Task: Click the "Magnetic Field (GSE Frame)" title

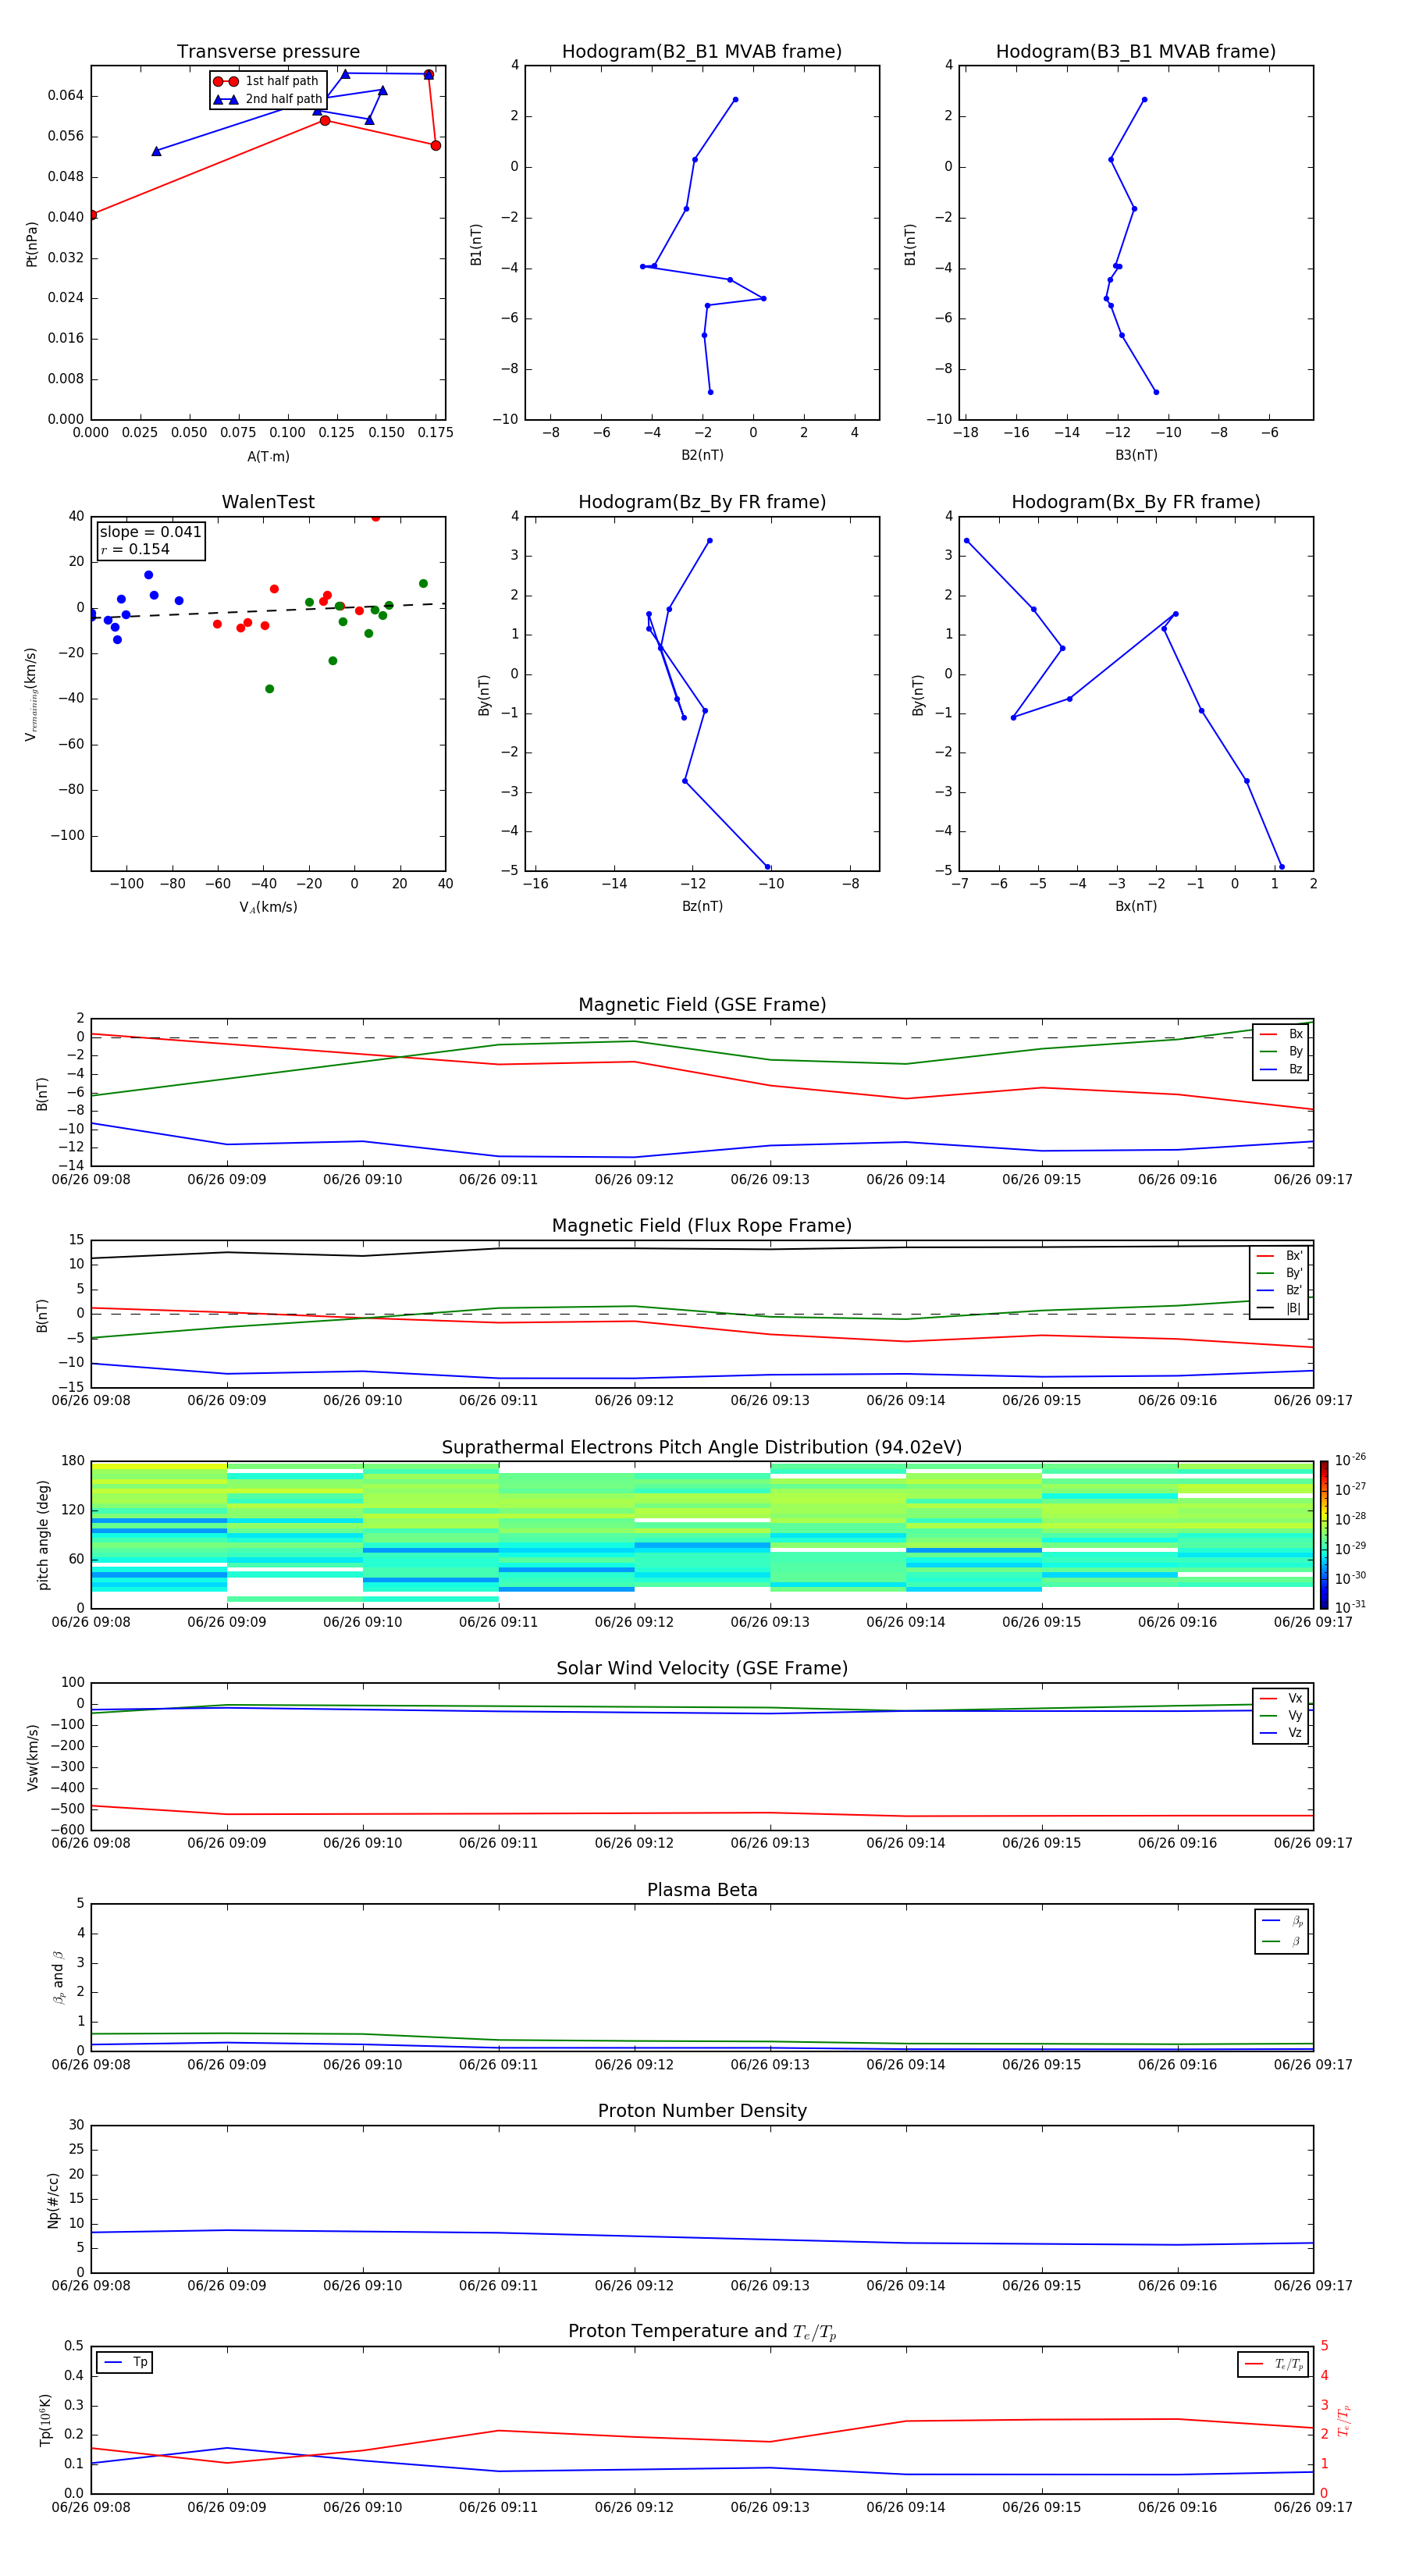Action: point(702,1005)
